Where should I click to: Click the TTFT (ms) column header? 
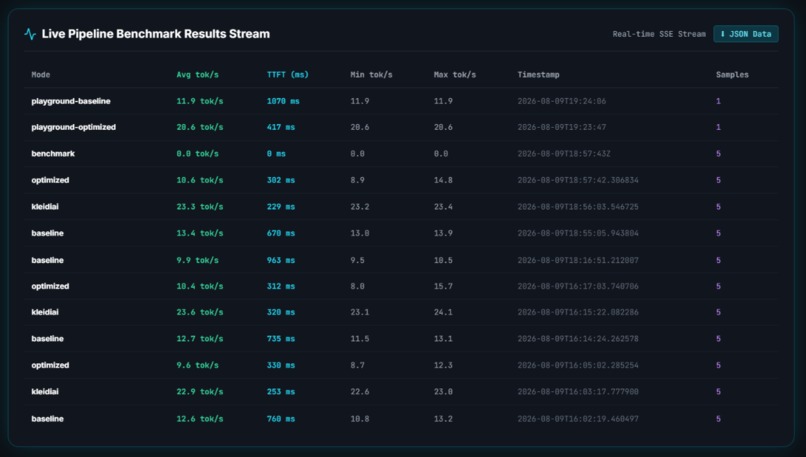tap(288, 75)
